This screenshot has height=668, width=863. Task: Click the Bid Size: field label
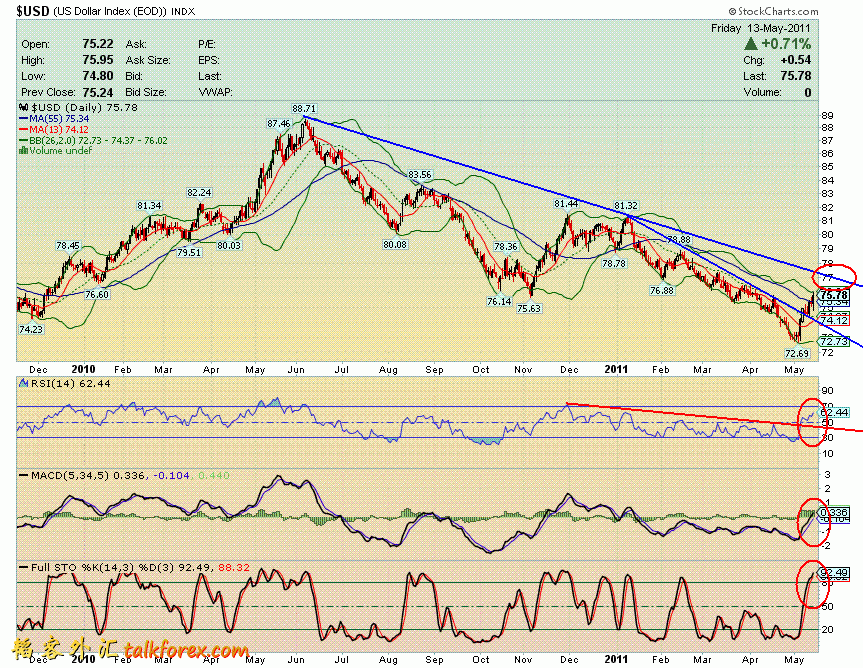[146, 92]
